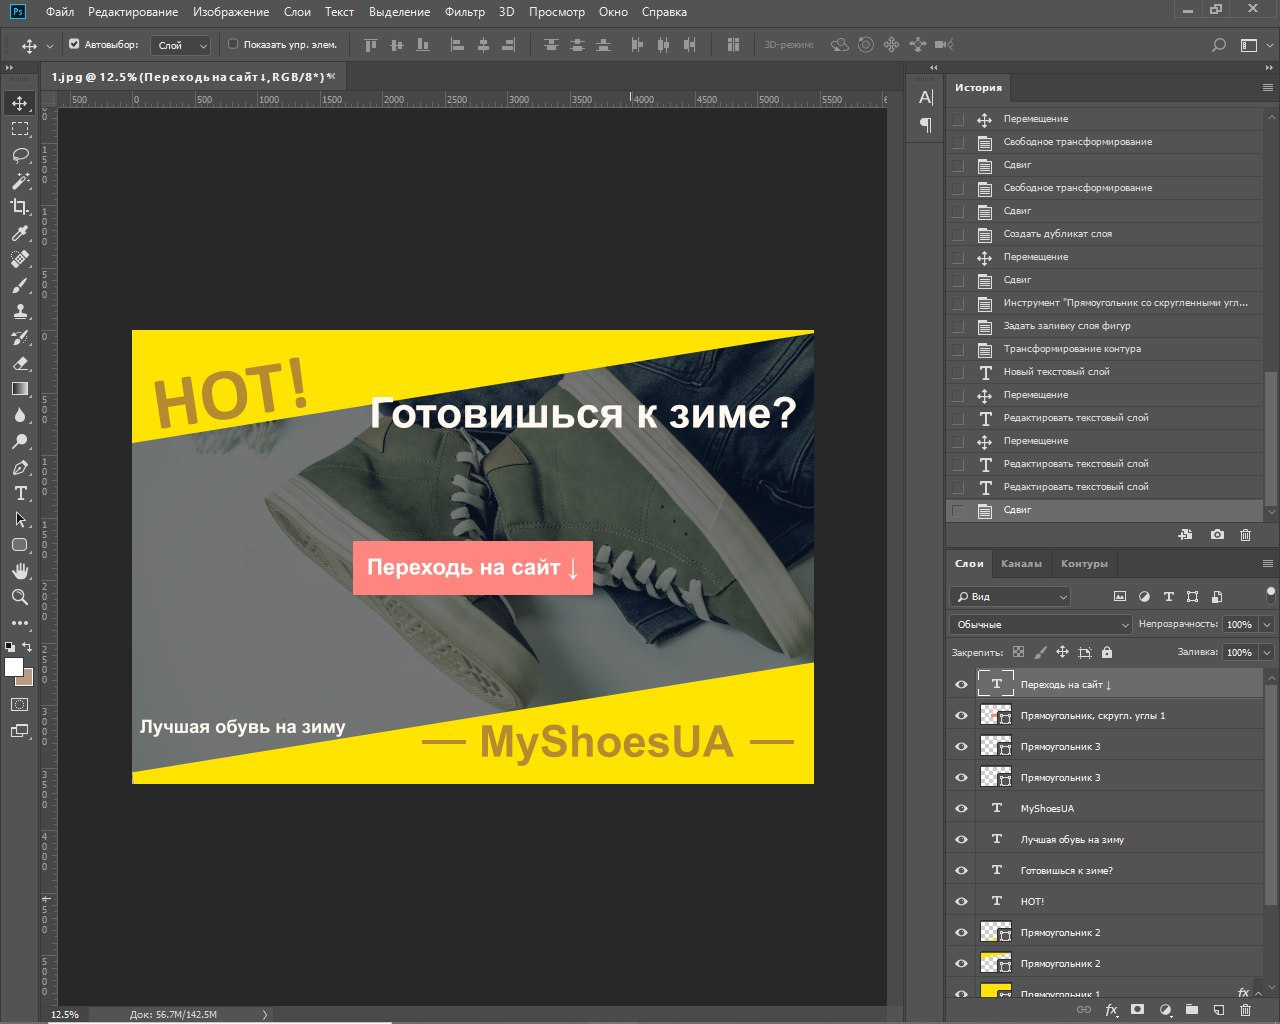Select the Zoom tool
Screen dimensions: 1280x1024
click(x=20, y=597)
